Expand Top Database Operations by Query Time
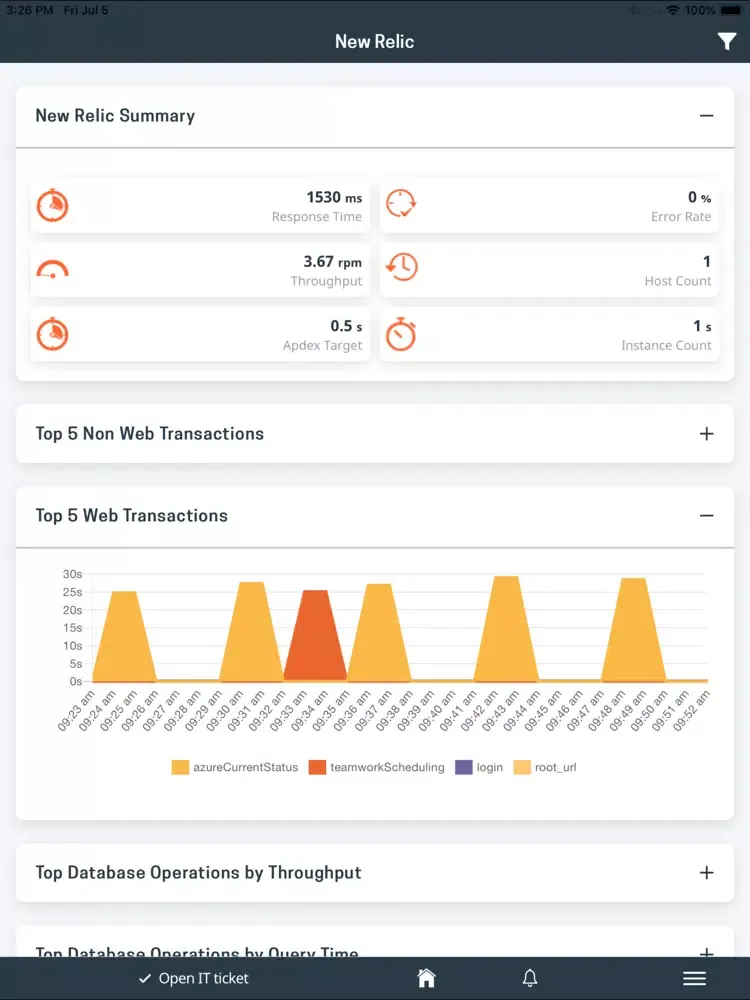This screenshot has height=1000, width=750. point(706,952)
